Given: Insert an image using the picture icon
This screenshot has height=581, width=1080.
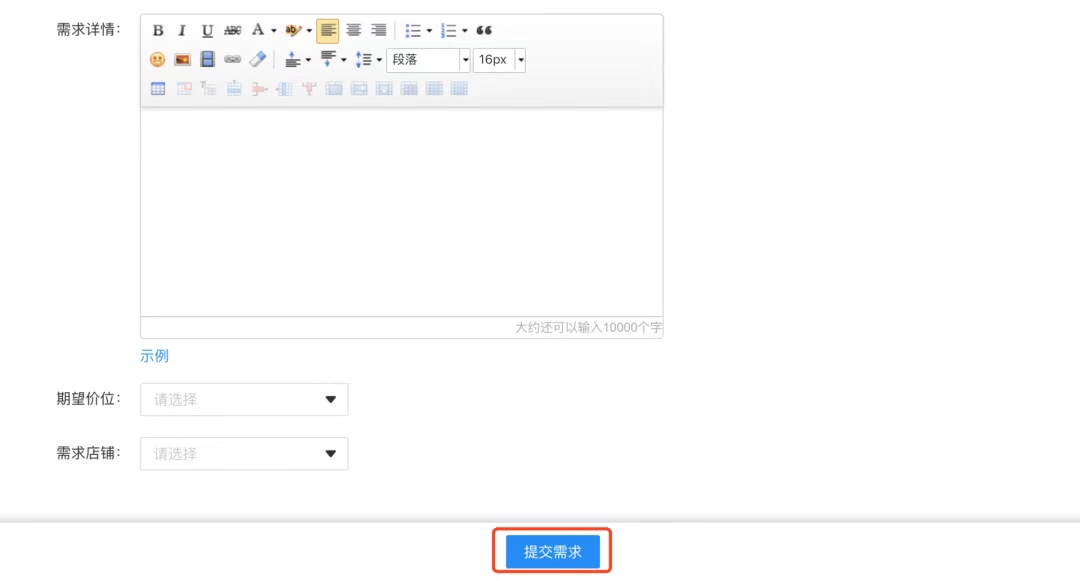Looking at the screenshot, I should (183, 60).
